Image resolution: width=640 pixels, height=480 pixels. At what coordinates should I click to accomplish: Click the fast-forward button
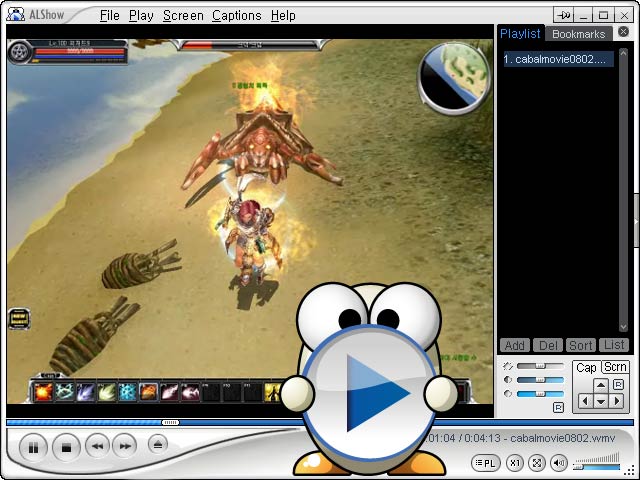click(x=125, y=446)
